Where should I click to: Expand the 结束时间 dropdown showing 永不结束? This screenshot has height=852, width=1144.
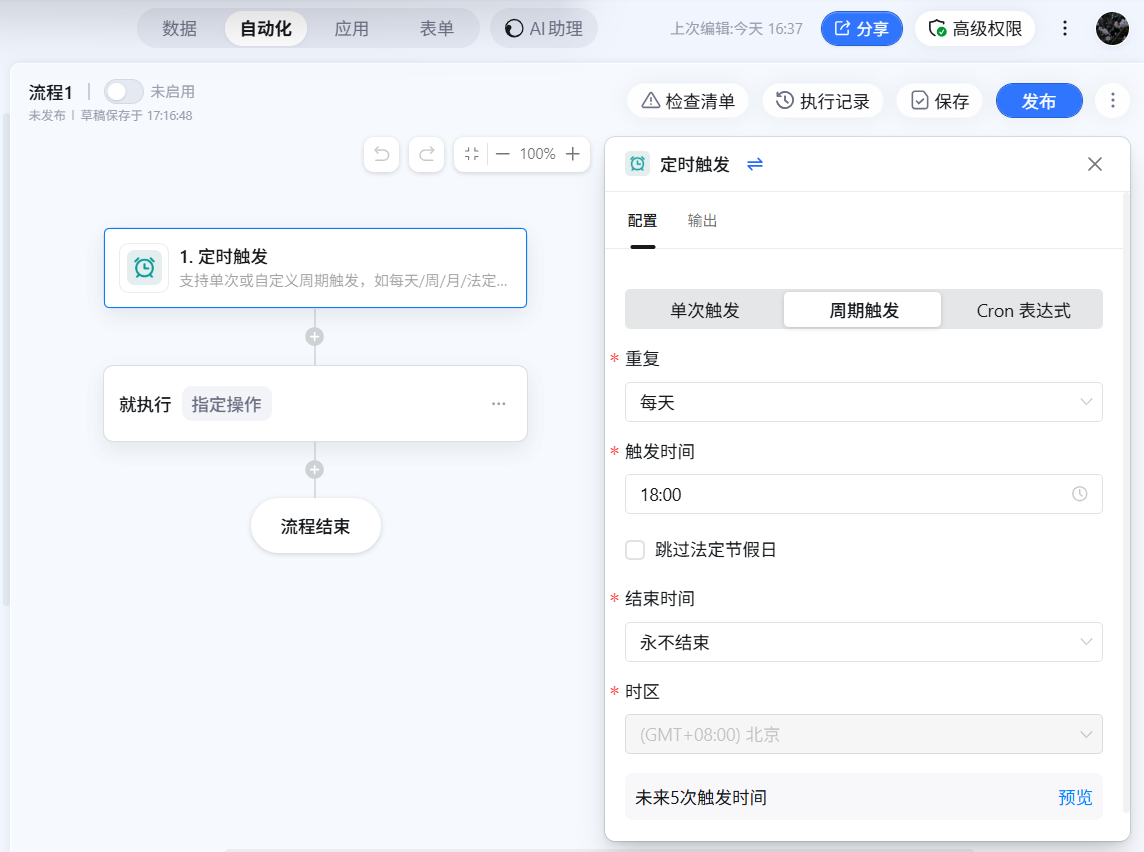pos(863,642)
